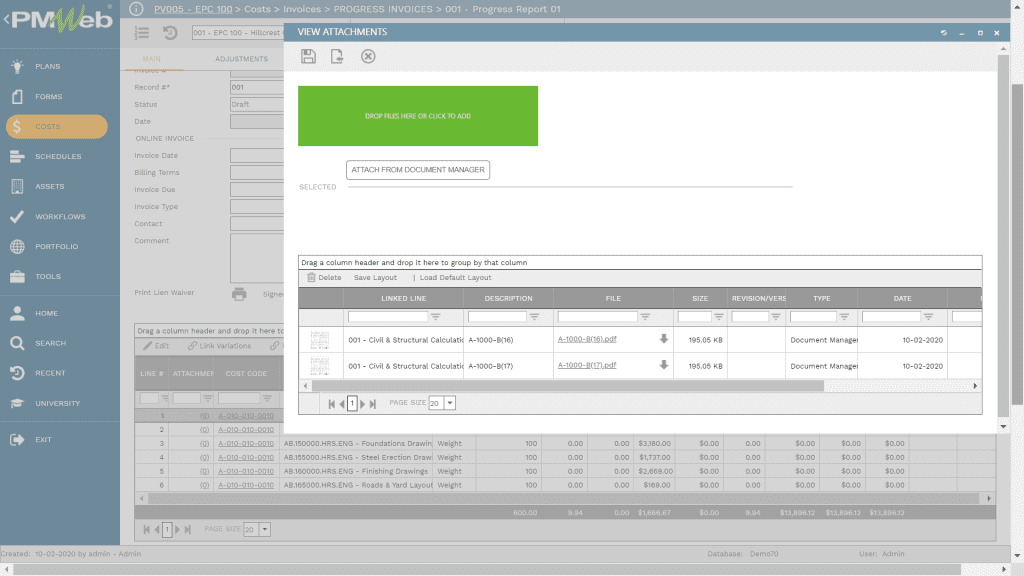This screenshot has height=576, width=1024.
Task: Switch to the Main tab
Action: (152, 59)
